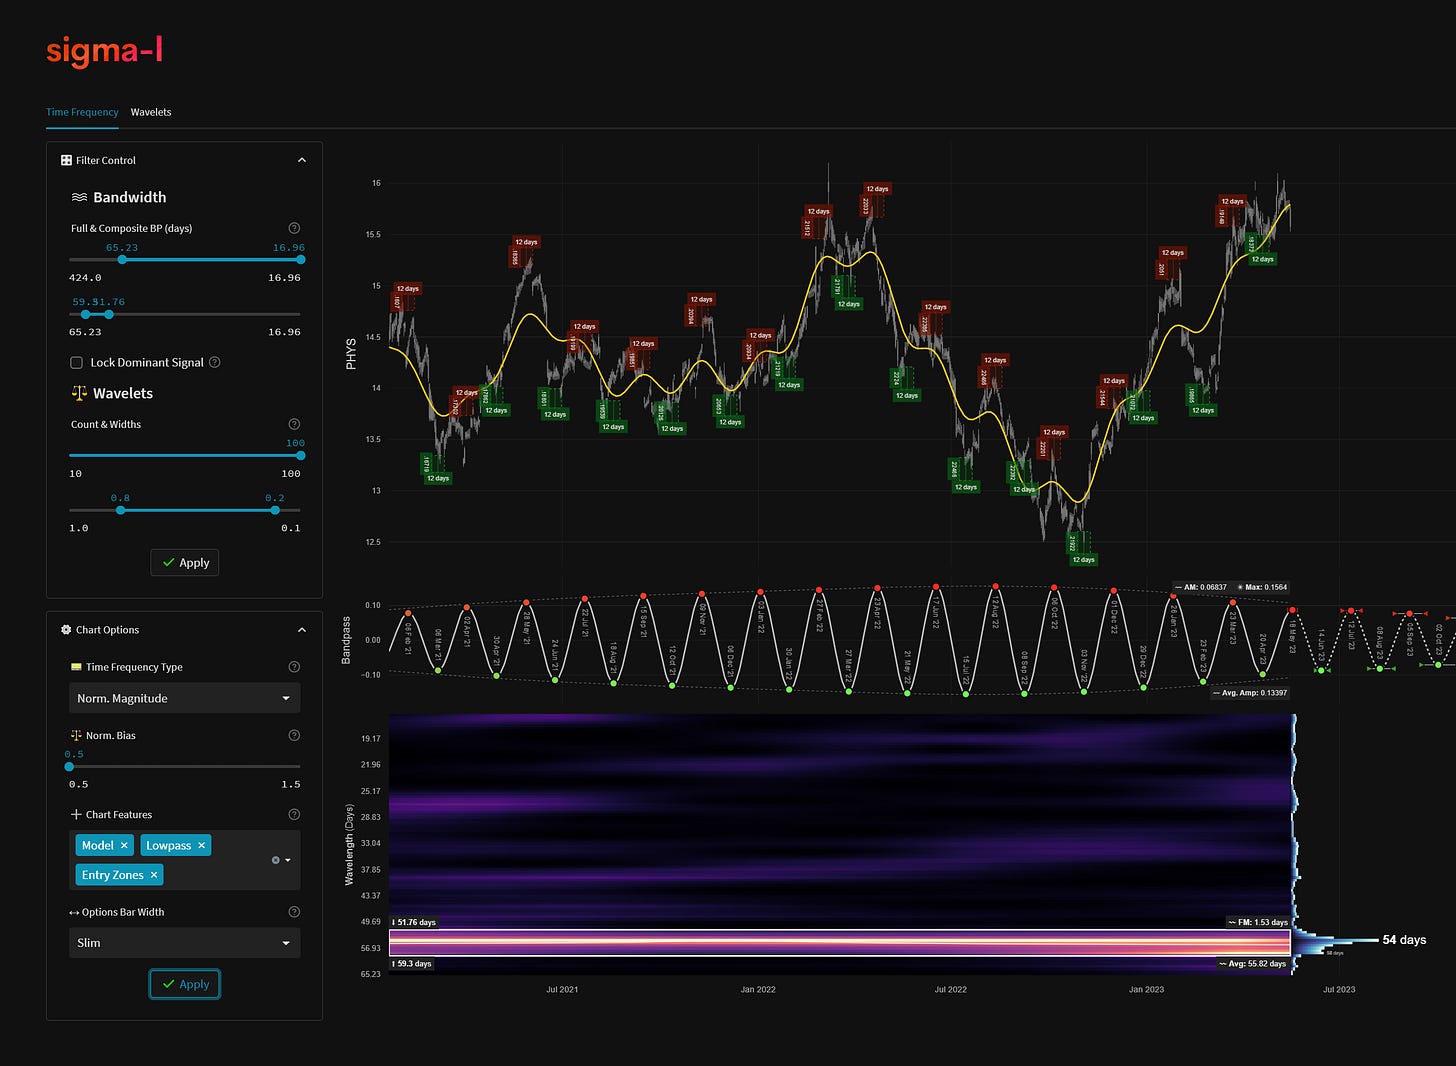Open the Slim bar width dropdown
This screenshot has width=1456, height=1066.
click(x=184, y=942)
